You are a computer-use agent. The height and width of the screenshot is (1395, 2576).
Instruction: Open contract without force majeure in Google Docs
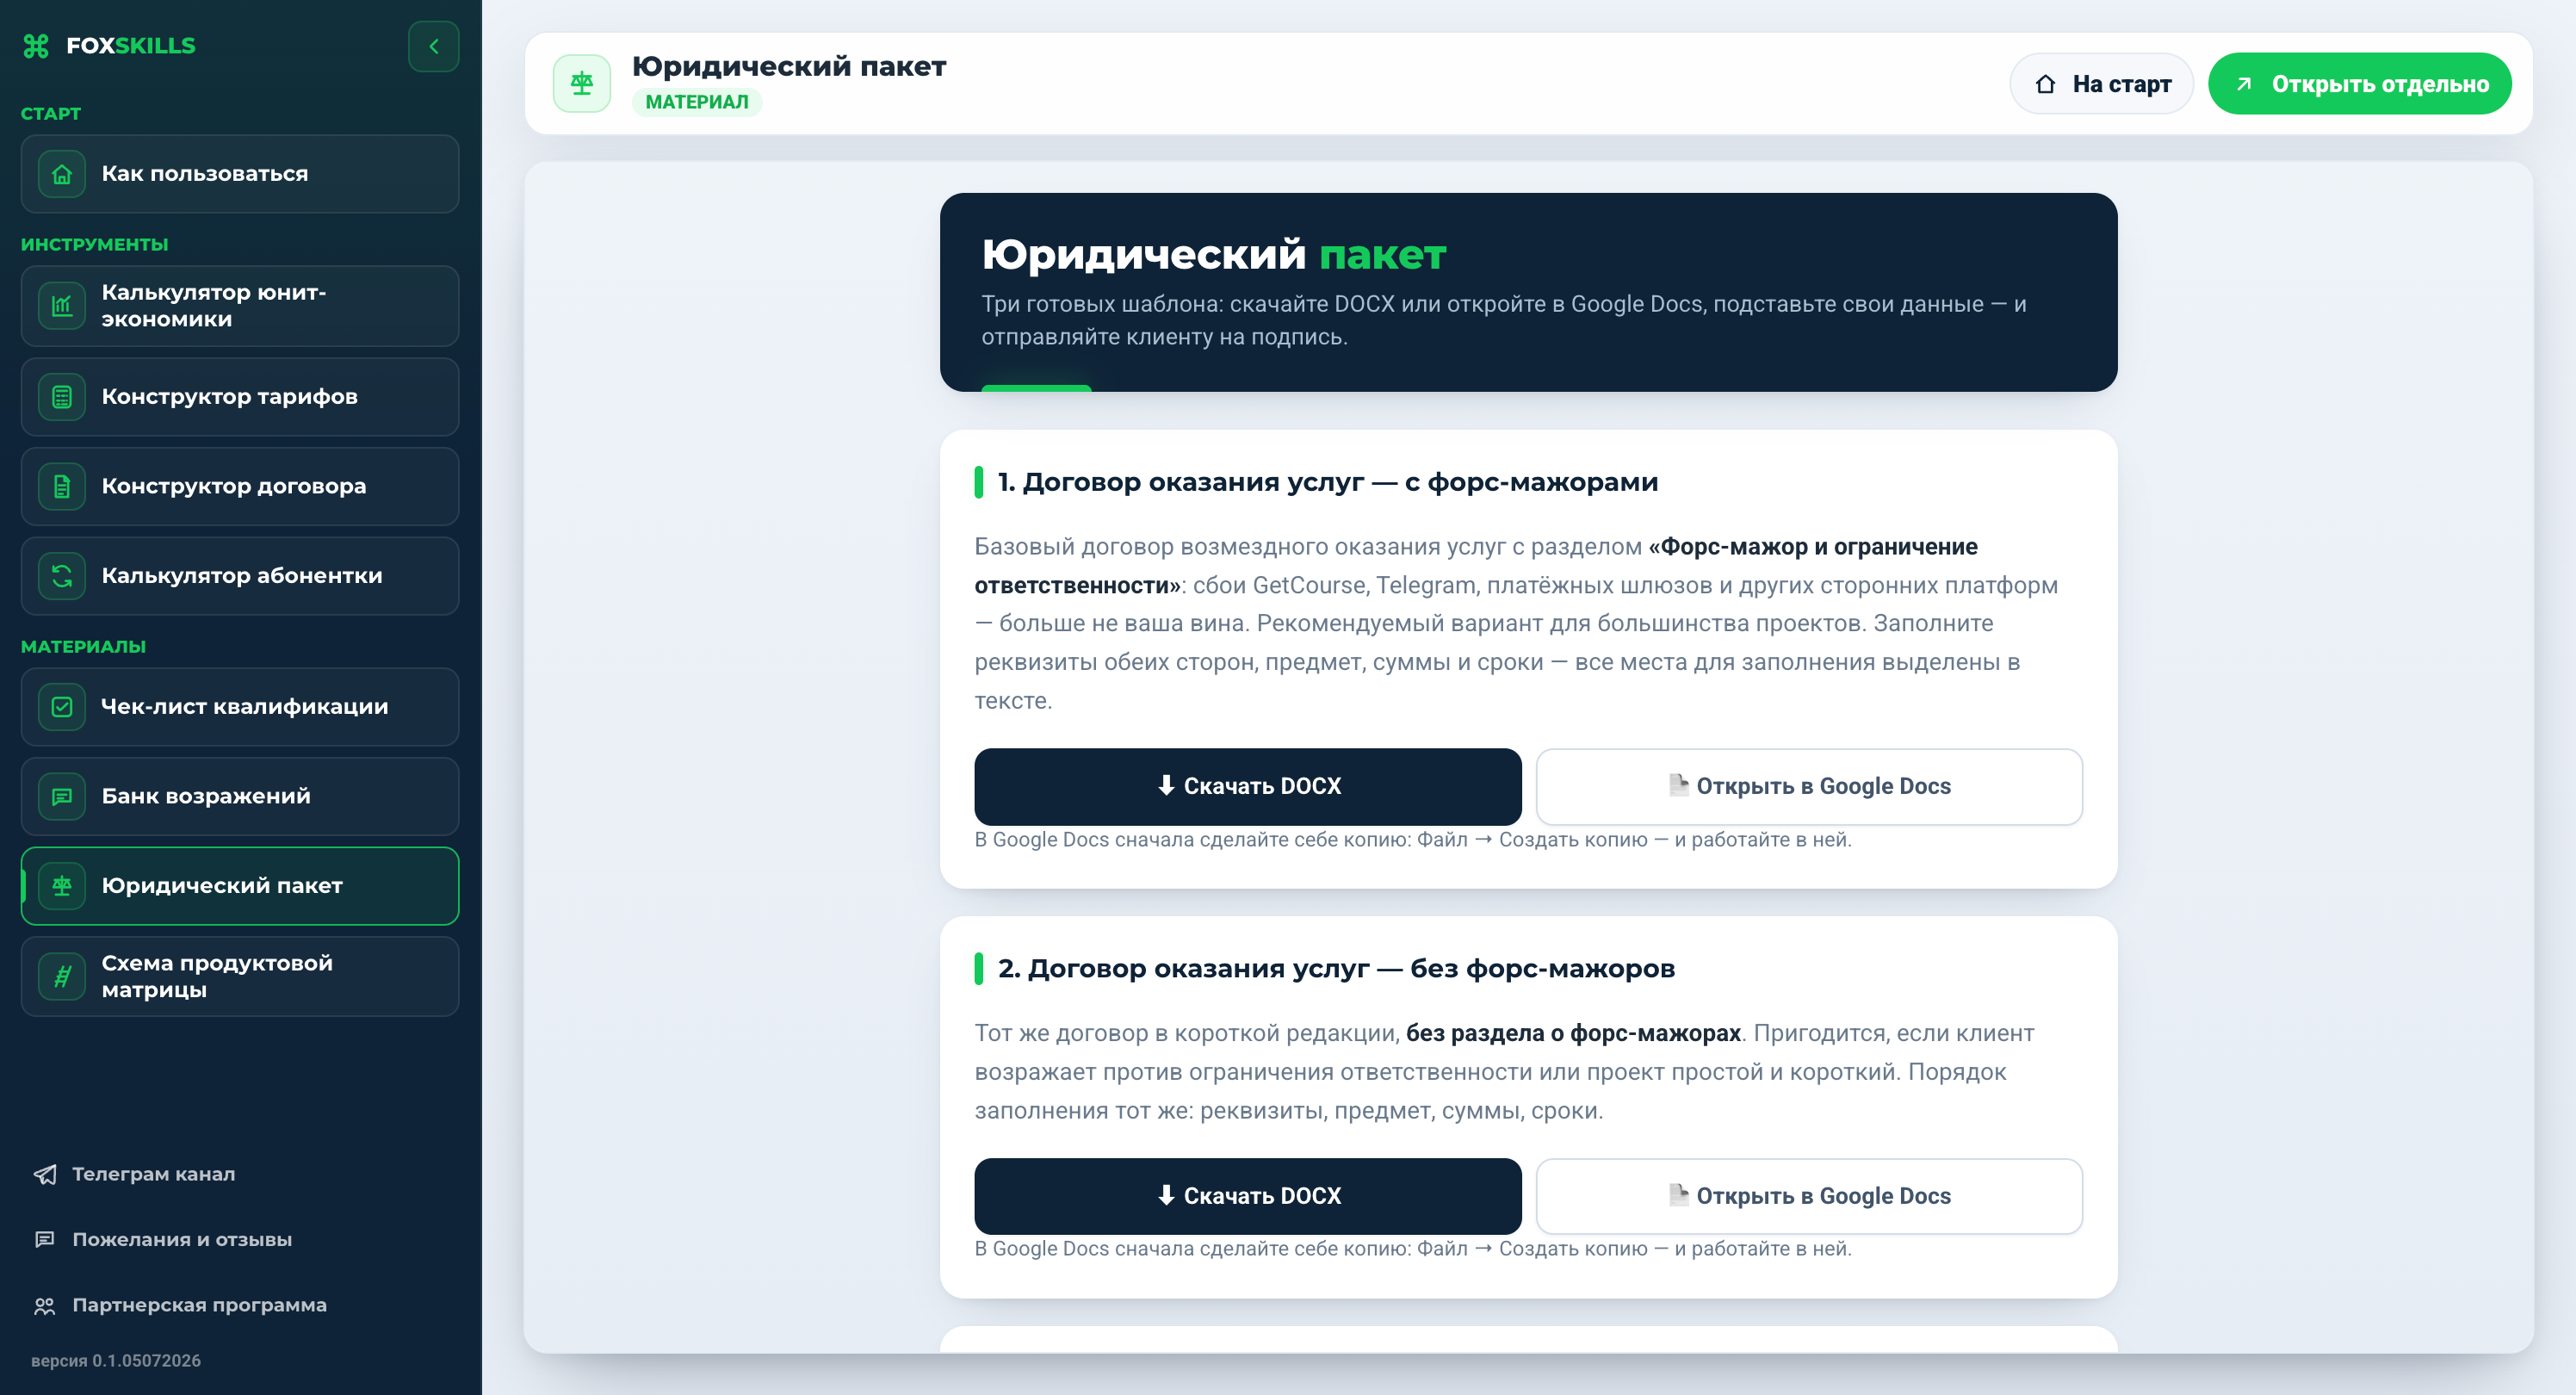click(1809, 1196)
